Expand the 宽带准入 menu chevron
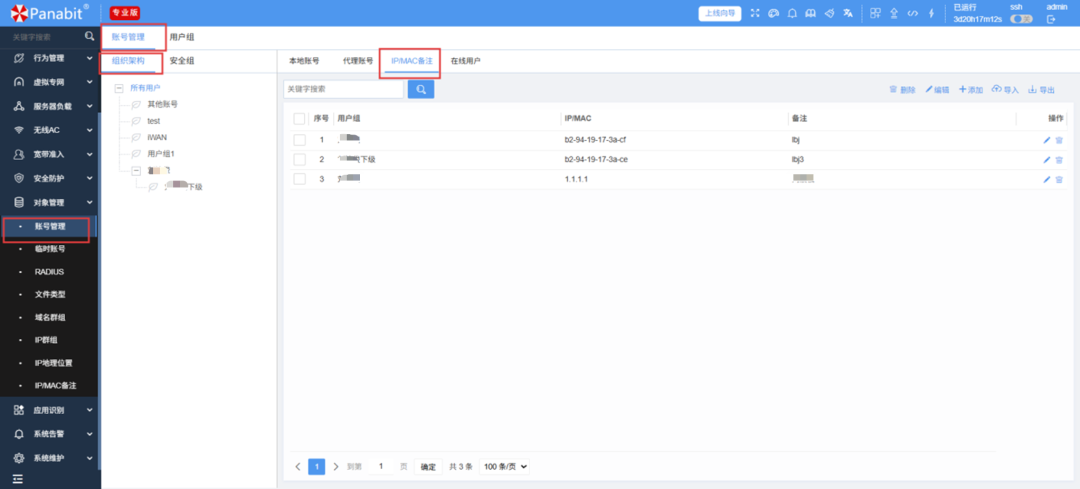 pos(90,154)
